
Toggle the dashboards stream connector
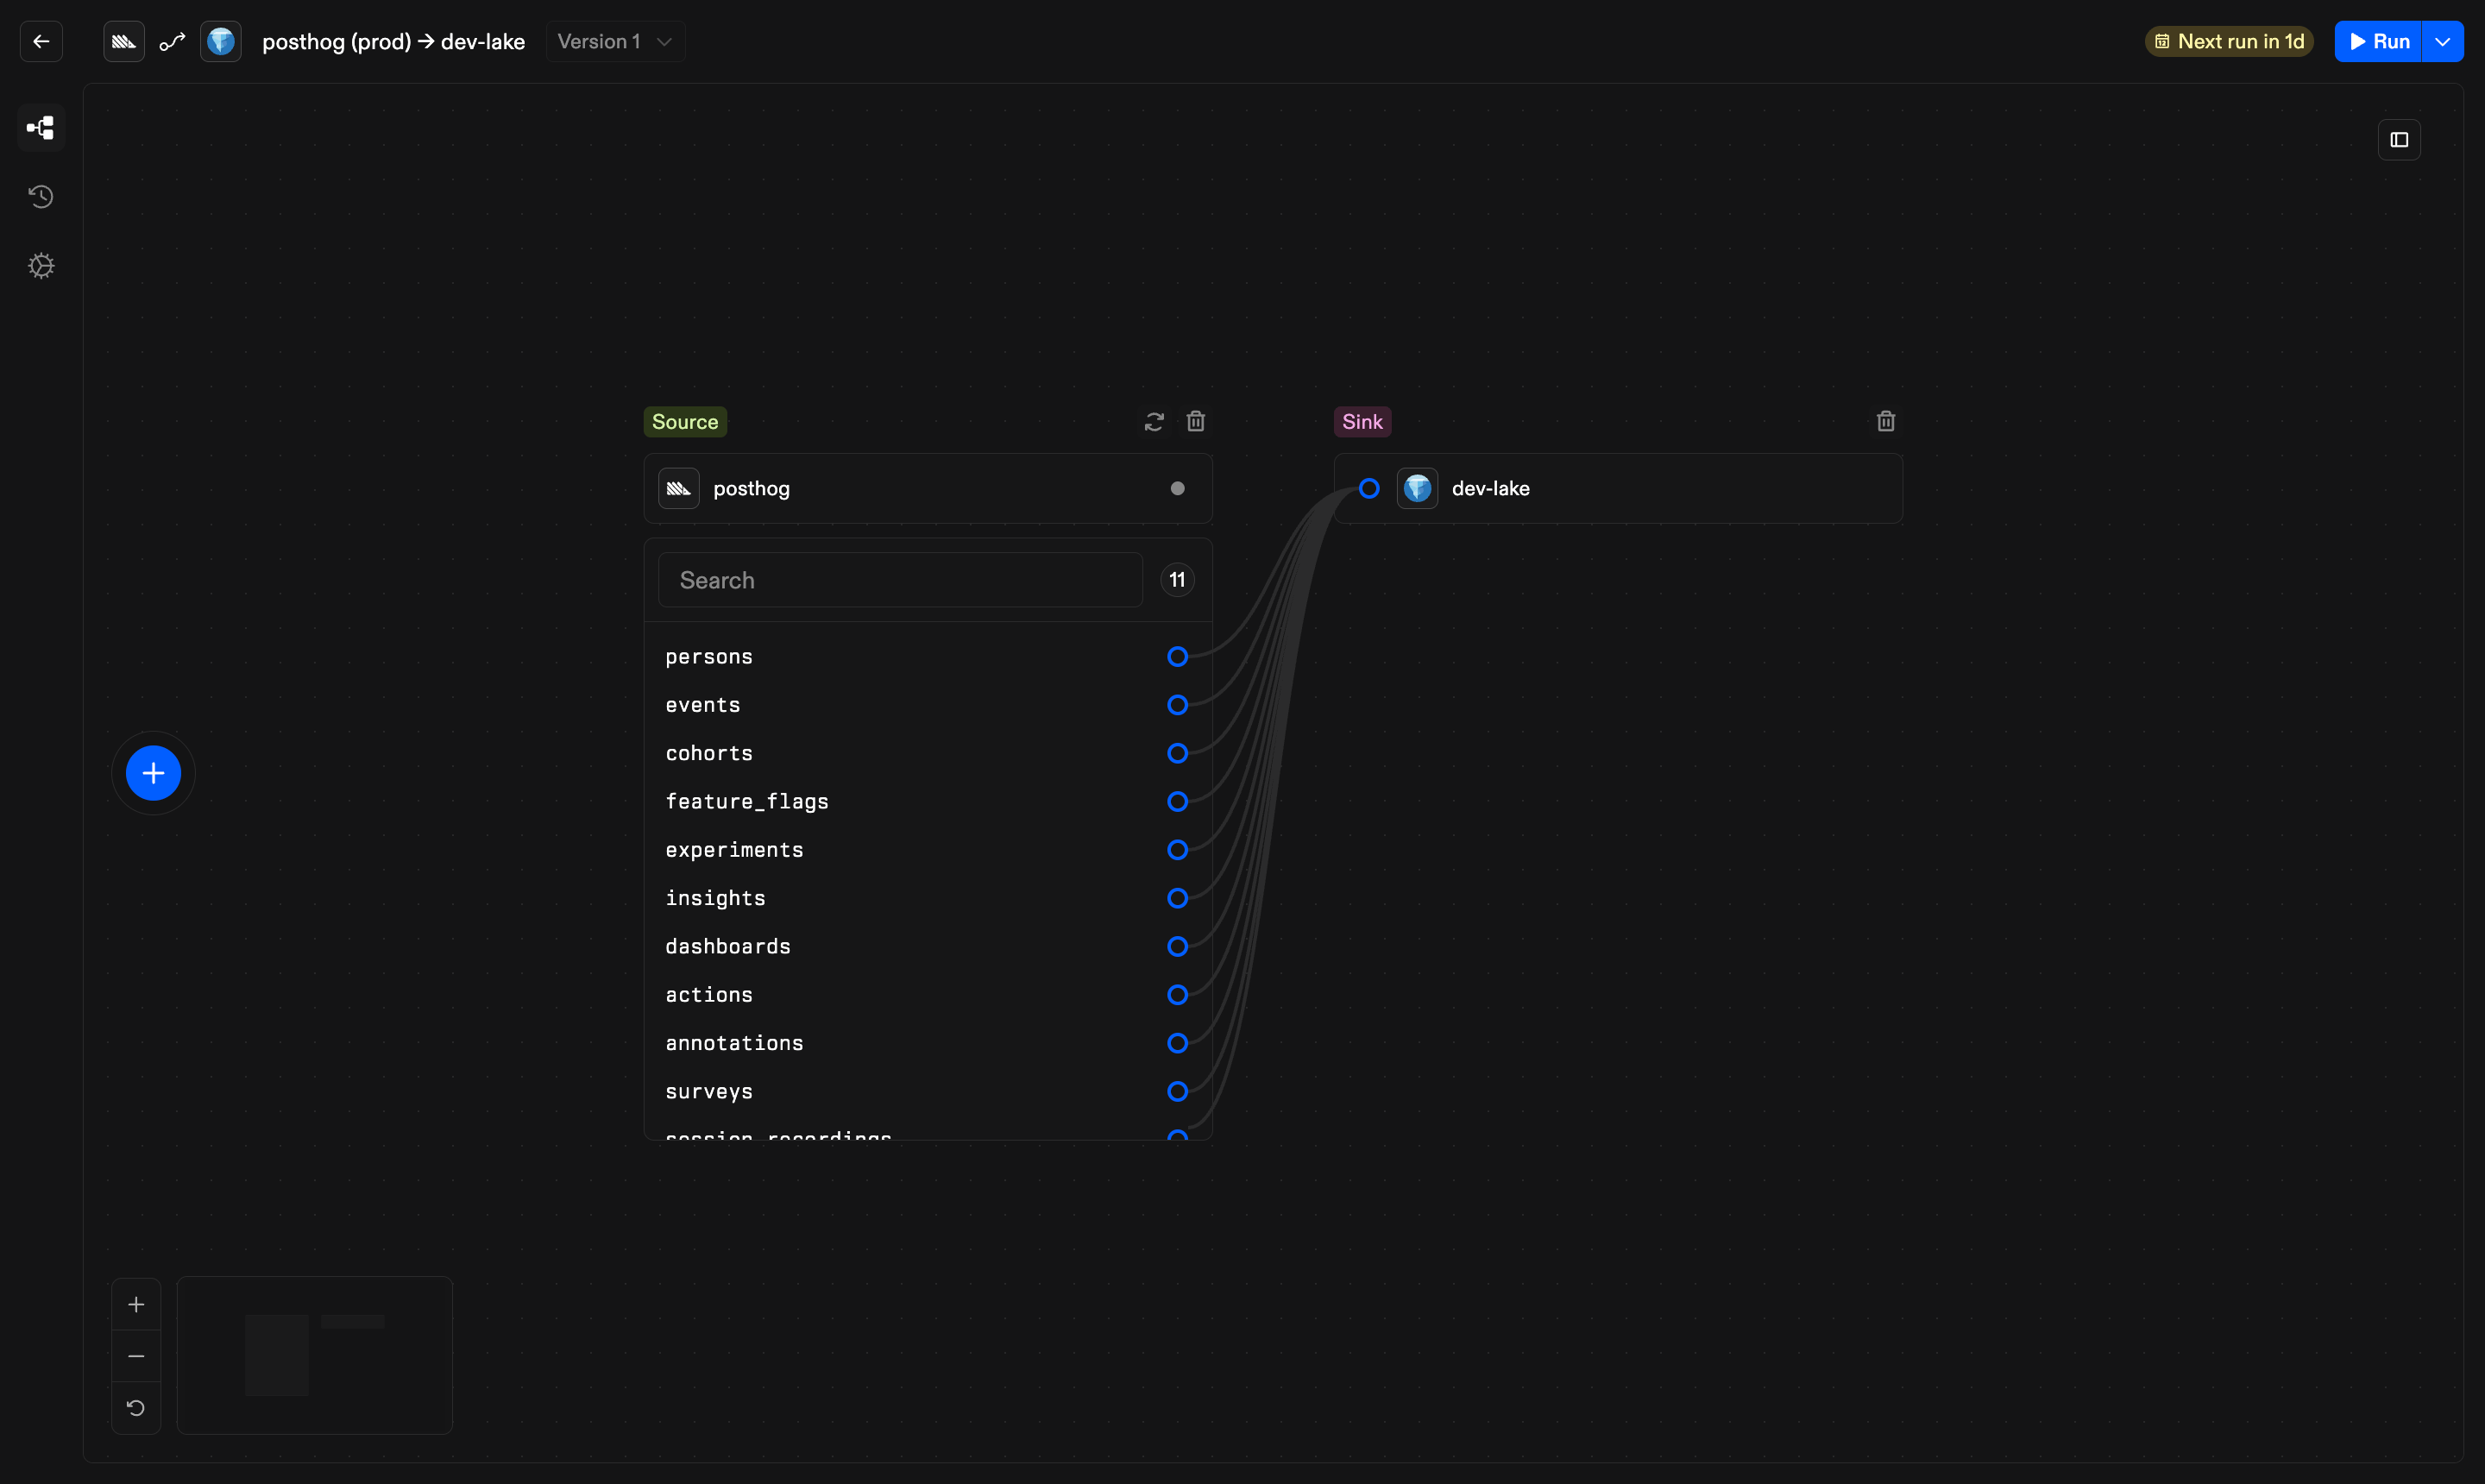pyautogui.click(x=1178, y=946)
